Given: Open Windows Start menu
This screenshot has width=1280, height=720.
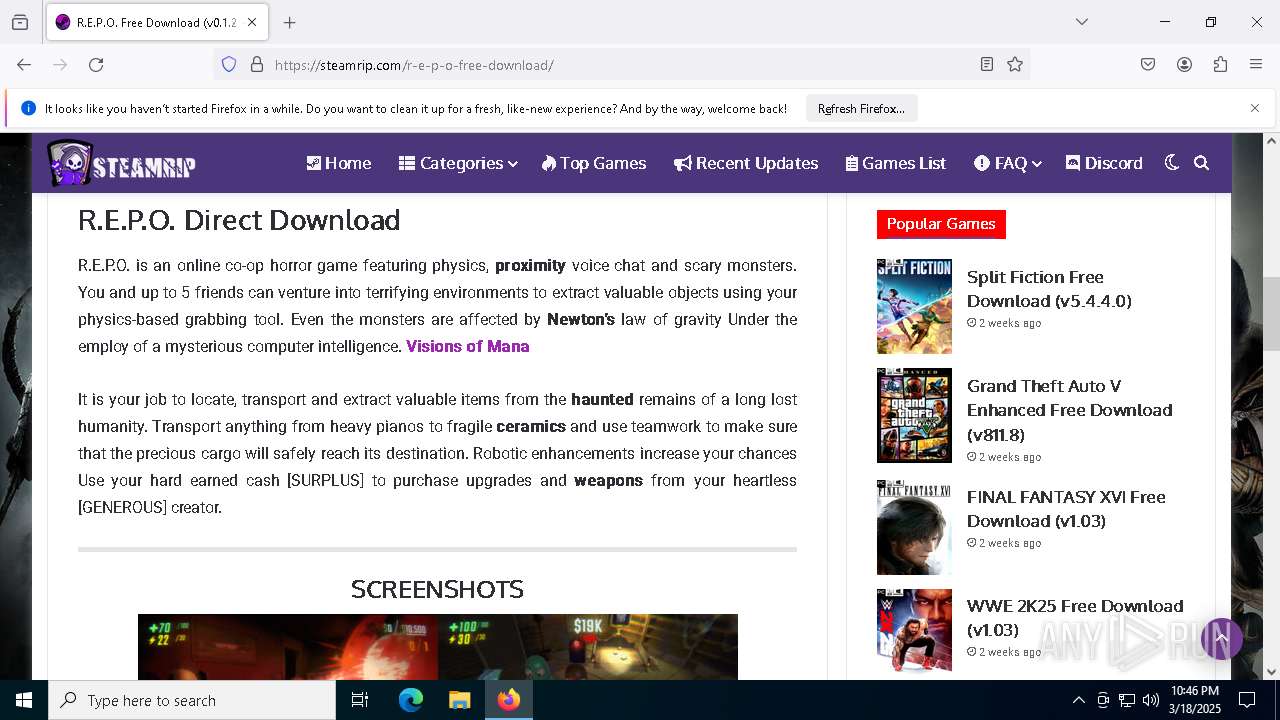Looking at the screenshot, I should coord(24,700).
